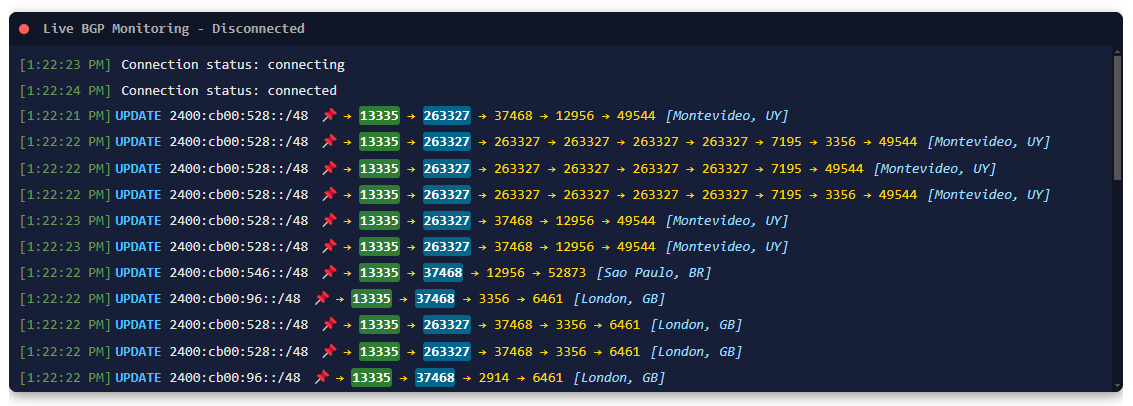1133x406 pixels.
Task: Click 49544 in the 1:22:21 PM row
Action: coord(637,116)
